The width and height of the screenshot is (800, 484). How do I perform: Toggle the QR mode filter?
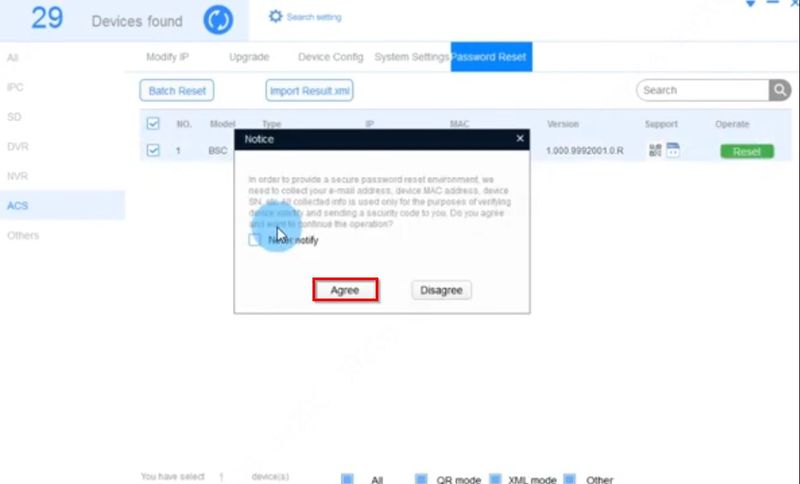pos(421,479)
